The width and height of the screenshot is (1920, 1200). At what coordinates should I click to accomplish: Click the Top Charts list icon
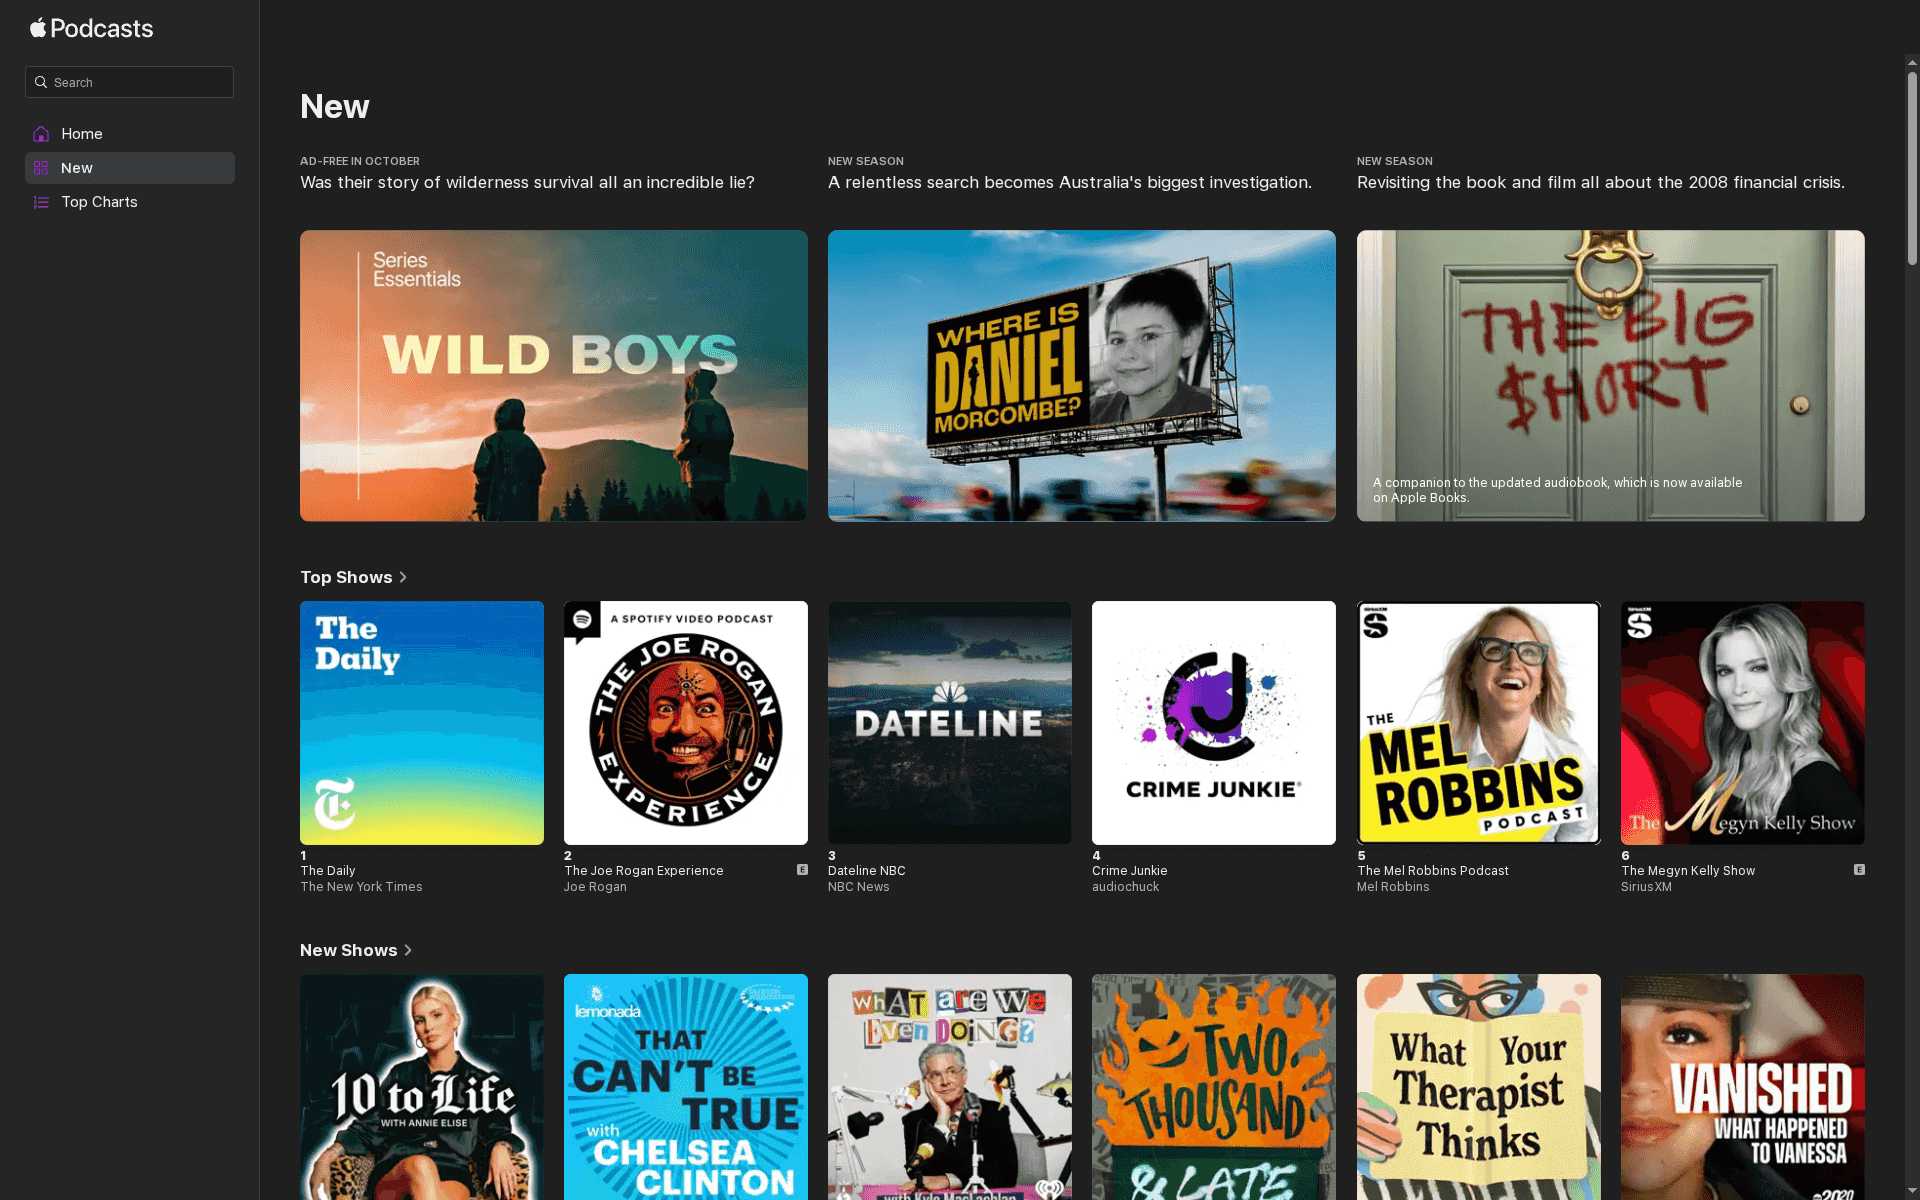coord(41,202)
